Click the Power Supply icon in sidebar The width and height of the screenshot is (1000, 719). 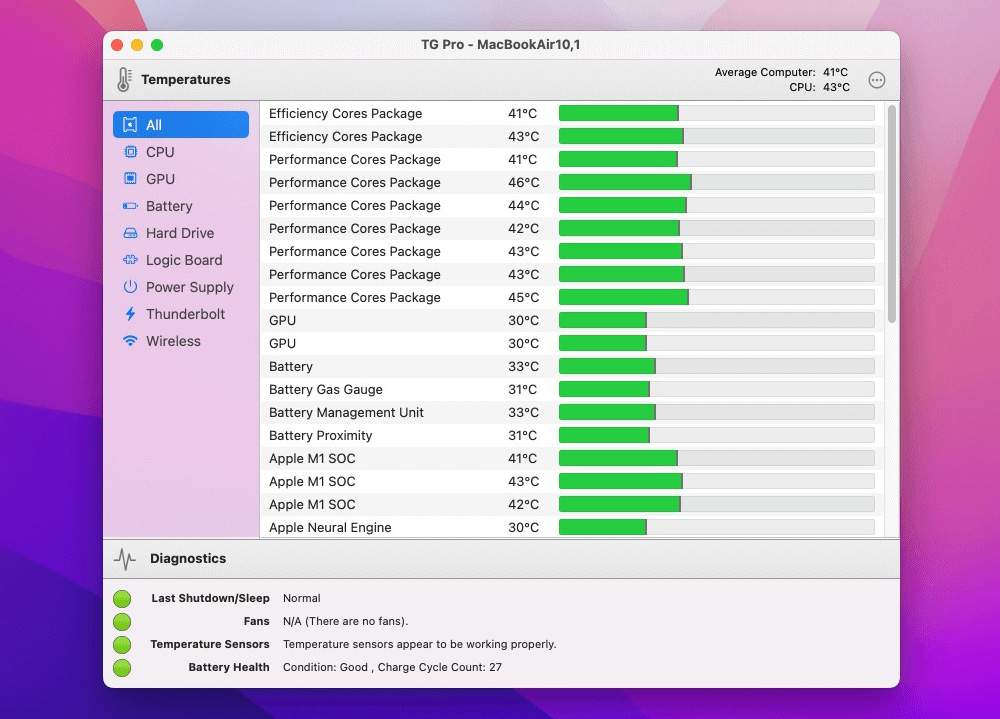point(130,287)
